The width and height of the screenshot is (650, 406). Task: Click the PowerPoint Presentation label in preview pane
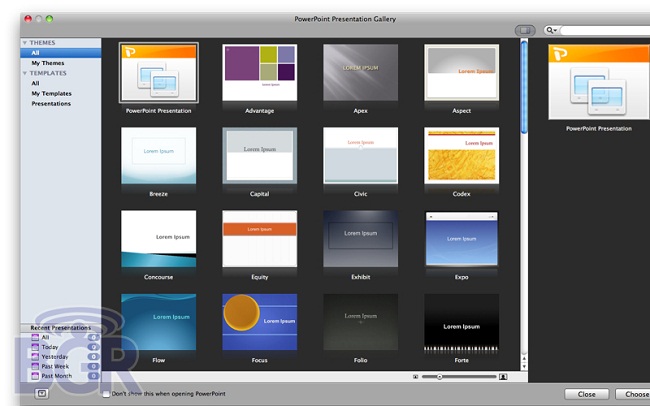pos(599,129)
